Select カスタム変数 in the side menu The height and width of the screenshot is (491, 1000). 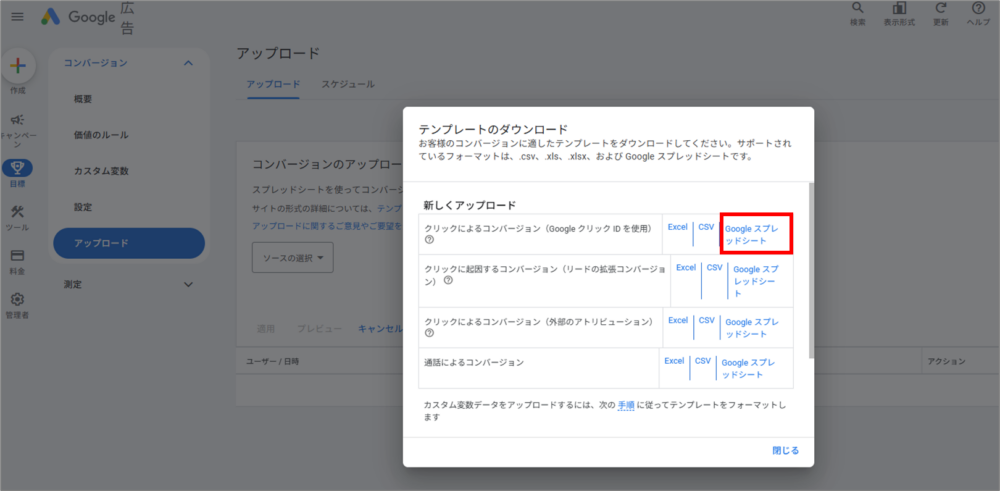pos(101,171)
